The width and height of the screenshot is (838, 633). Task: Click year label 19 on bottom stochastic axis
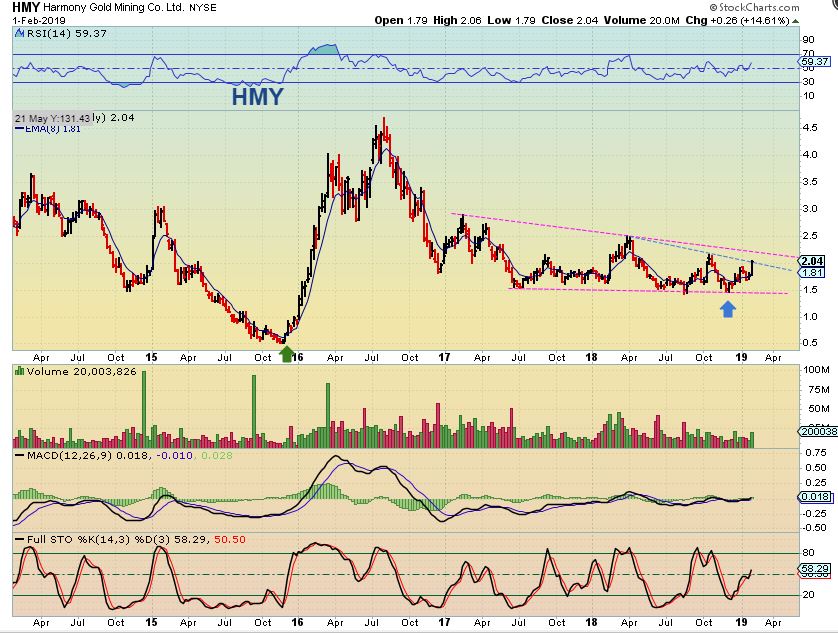(741, 622)
